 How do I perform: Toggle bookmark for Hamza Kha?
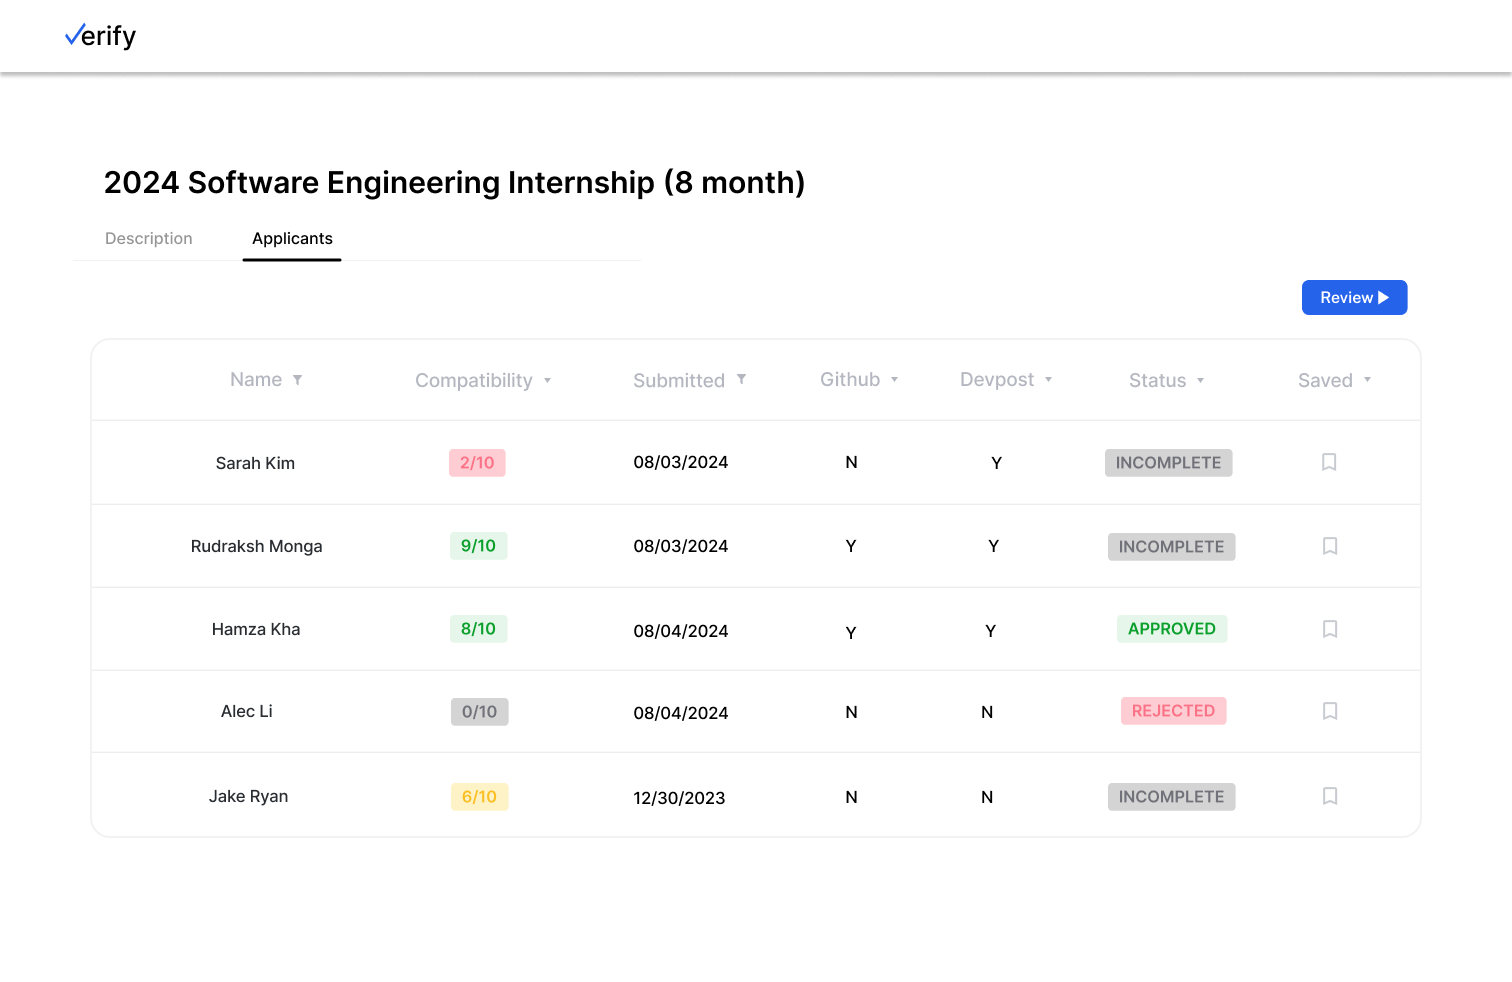click(x=1330, y=629)
